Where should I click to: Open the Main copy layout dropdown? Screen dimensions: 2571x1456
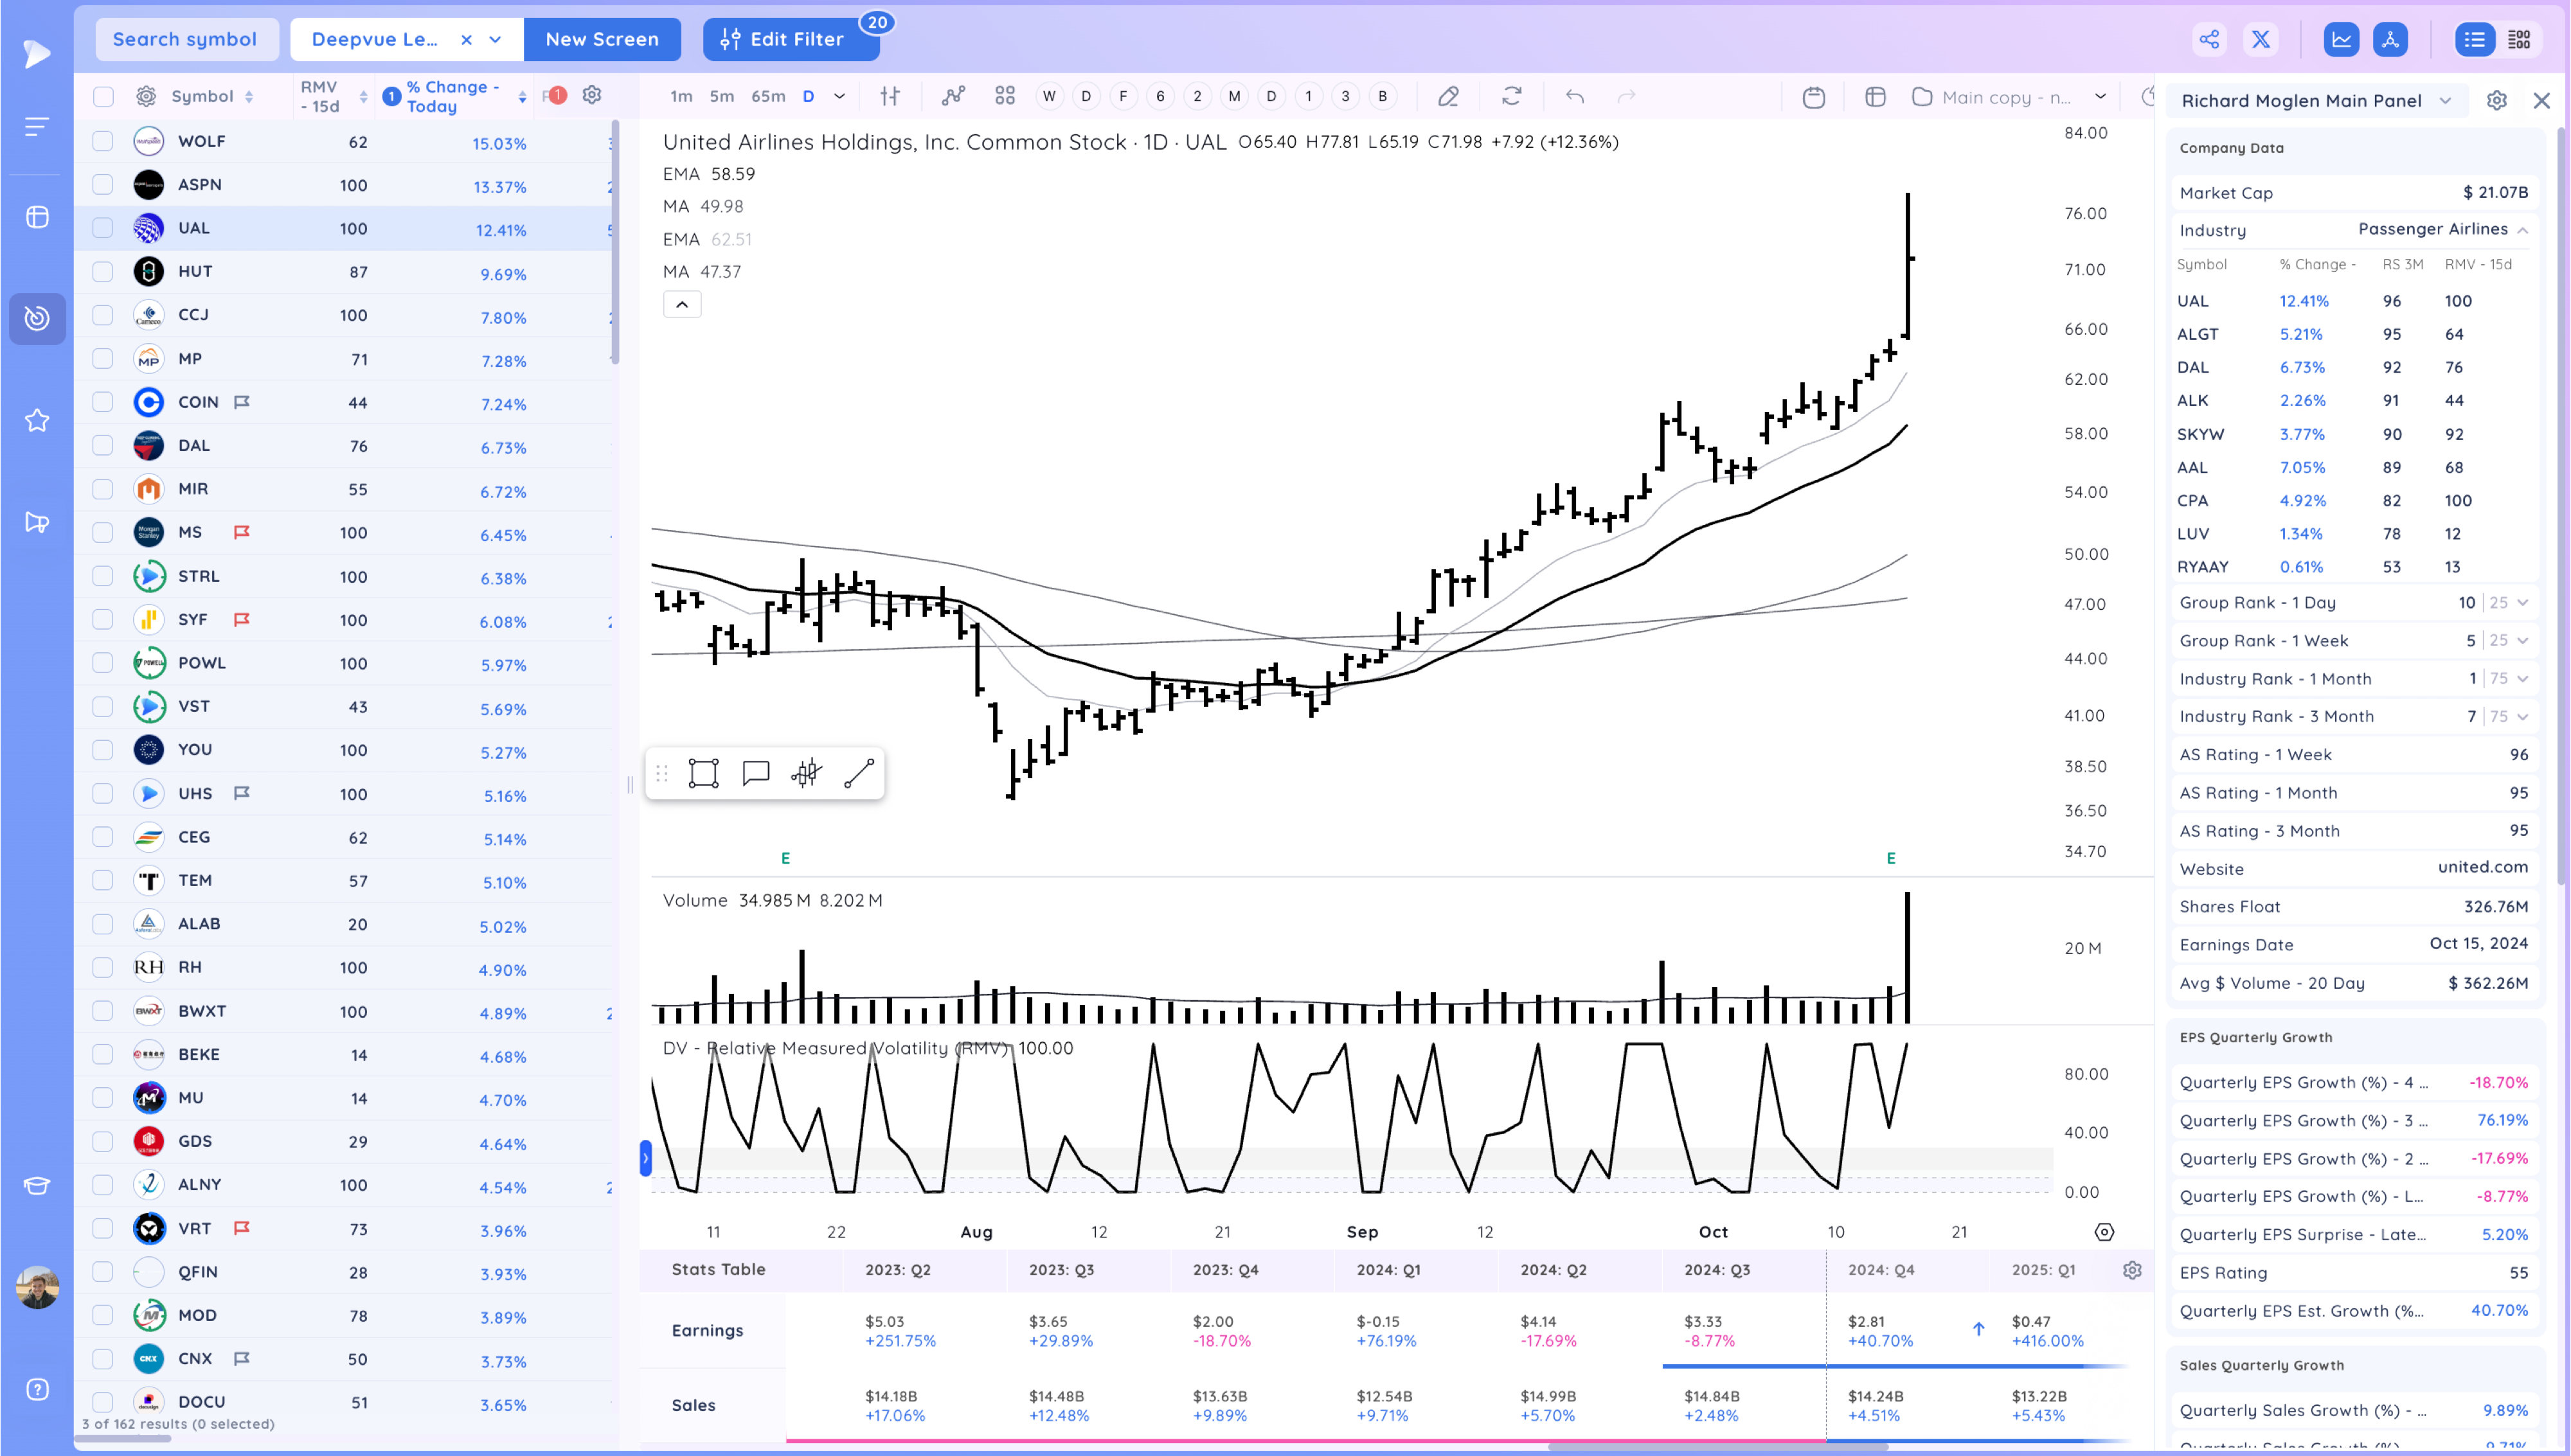[x=2100, y=97]
